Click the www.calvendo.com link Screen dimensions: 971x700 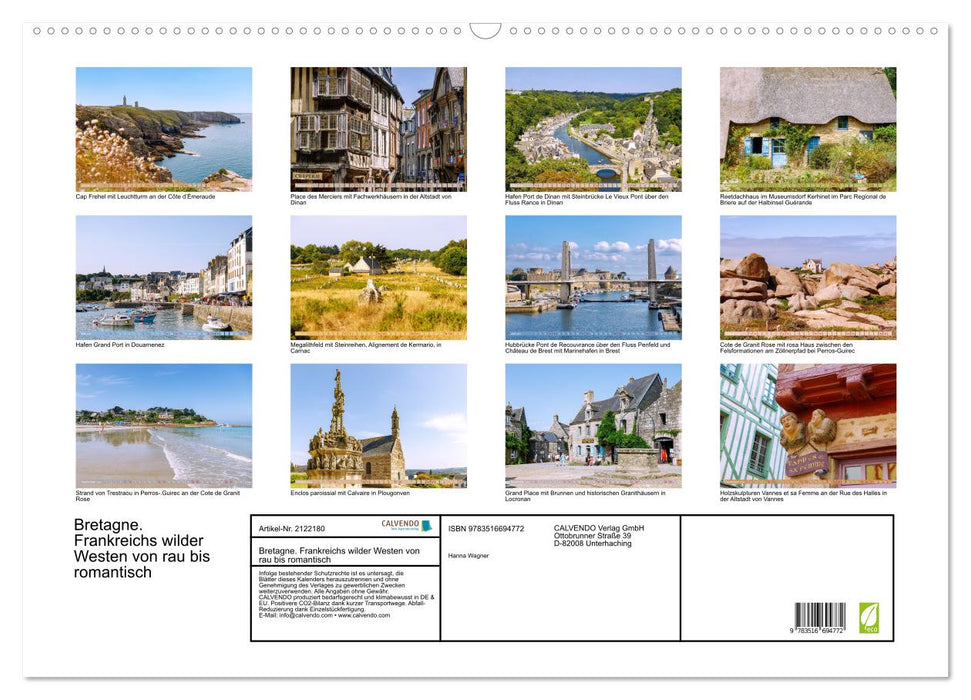pyautogui.click(x=366, y=616)
